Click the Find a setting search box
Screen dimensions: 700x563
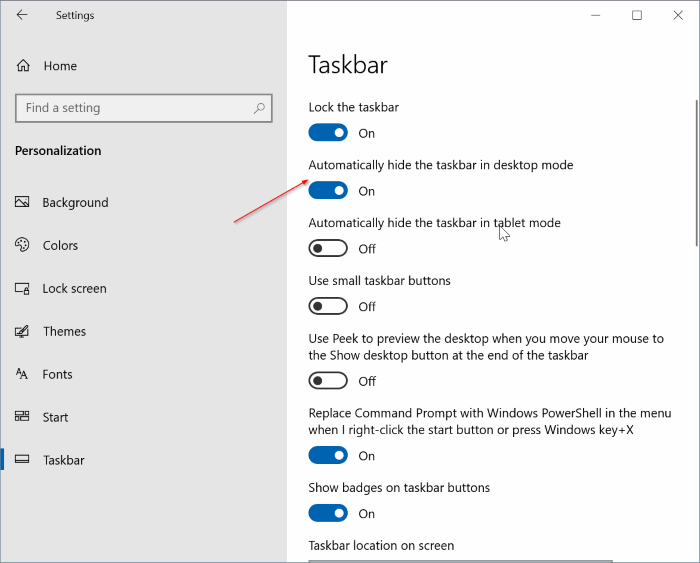tap(144, 108)
